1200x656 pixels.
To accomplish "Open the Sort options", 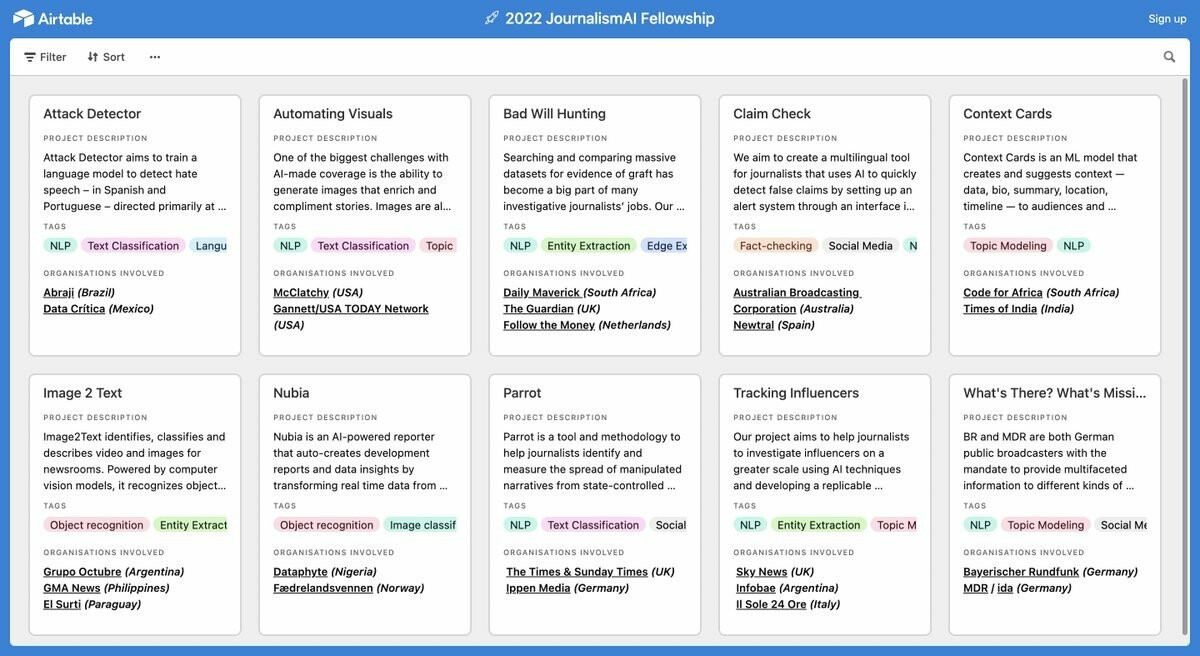I will (106, 57).
